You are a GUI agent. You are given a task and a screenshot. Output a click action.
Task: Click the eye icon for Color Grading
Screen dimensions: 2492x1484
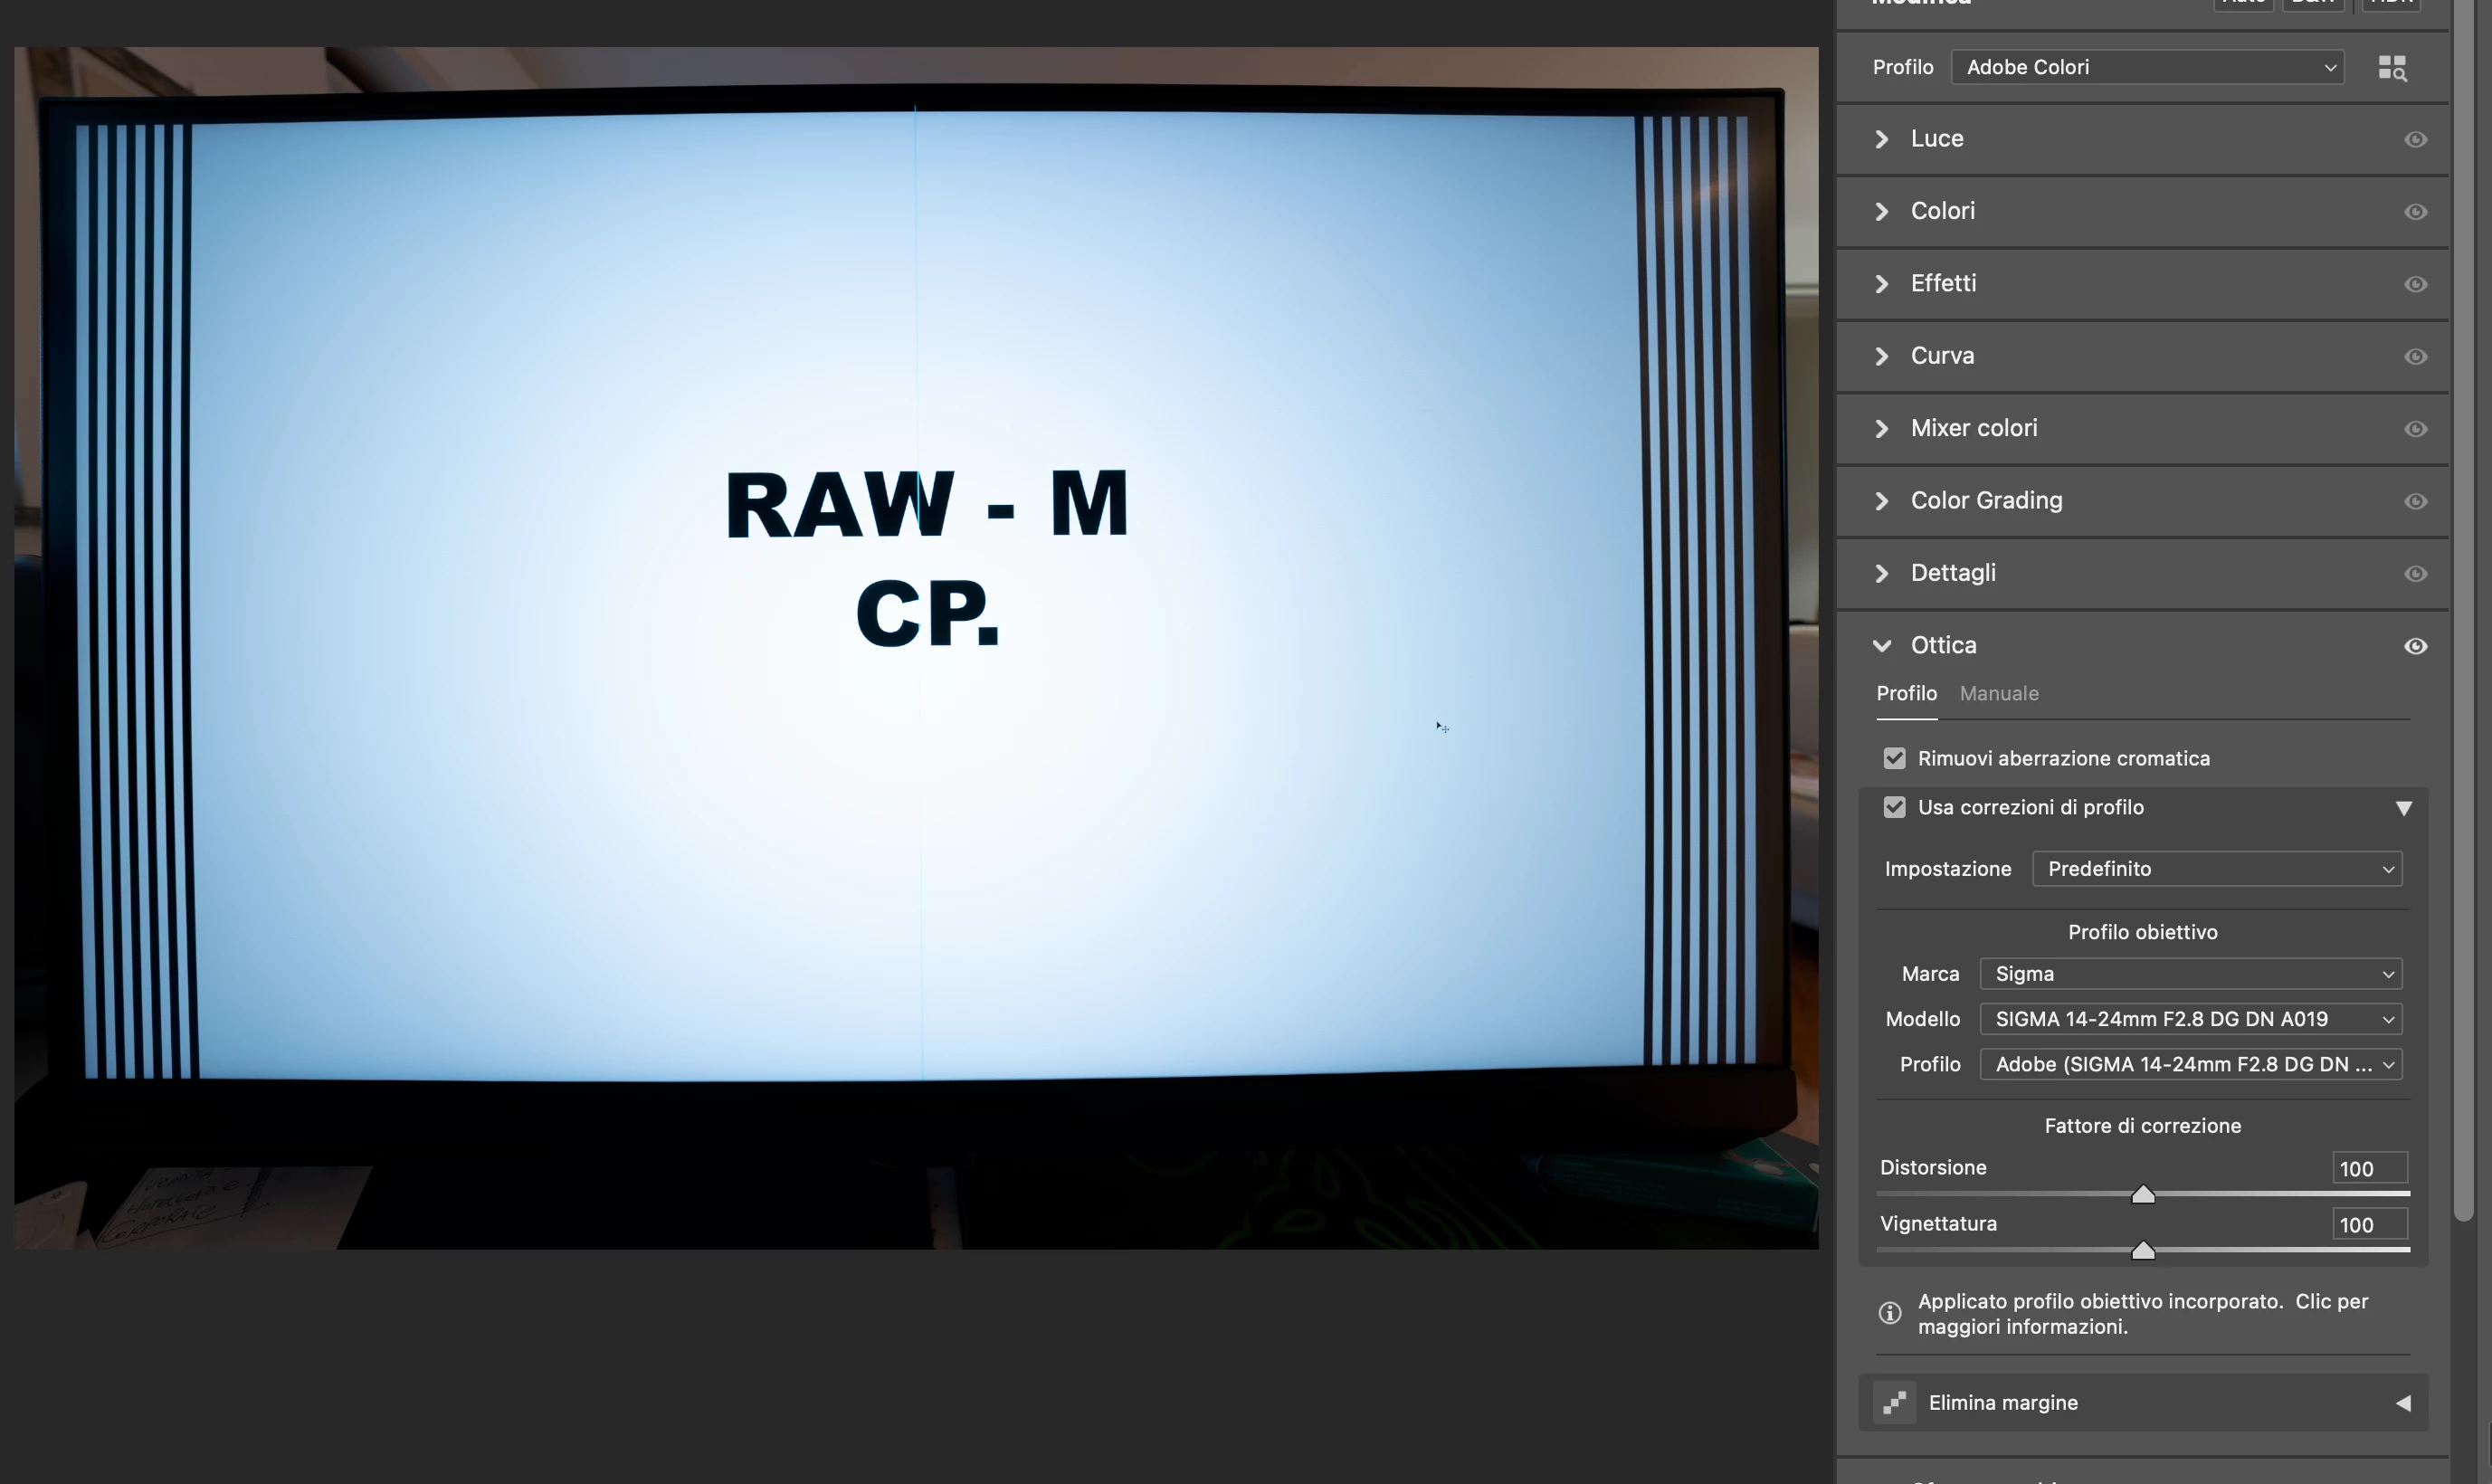point(2415,502)
